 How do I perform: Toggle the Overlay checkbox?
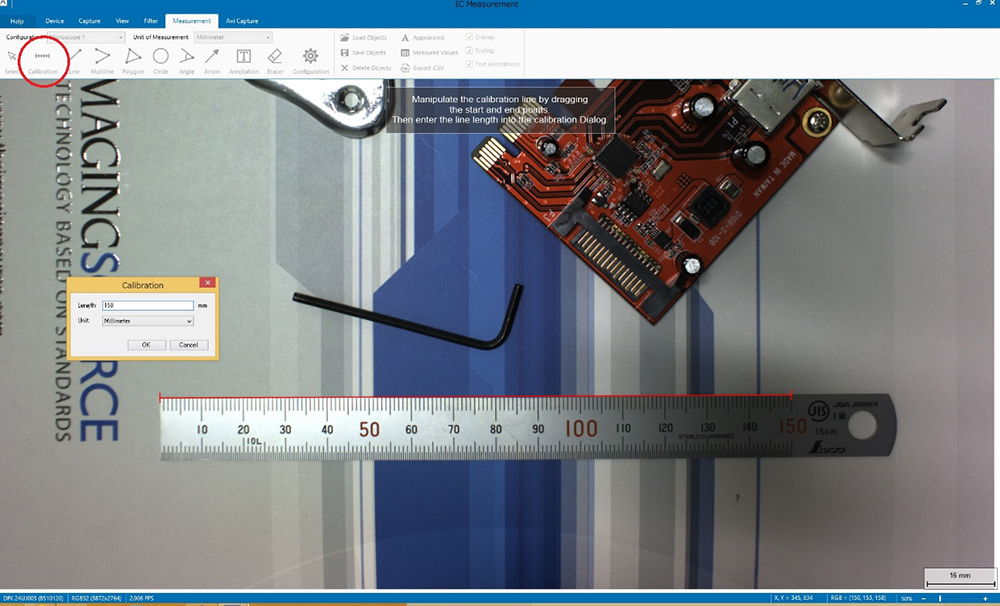point(469,37)
